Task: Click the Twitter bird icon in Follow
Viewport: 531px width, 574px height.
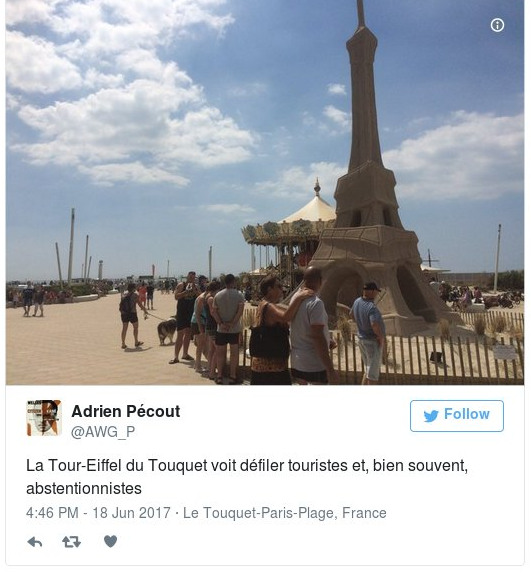Action: [431, 415]
